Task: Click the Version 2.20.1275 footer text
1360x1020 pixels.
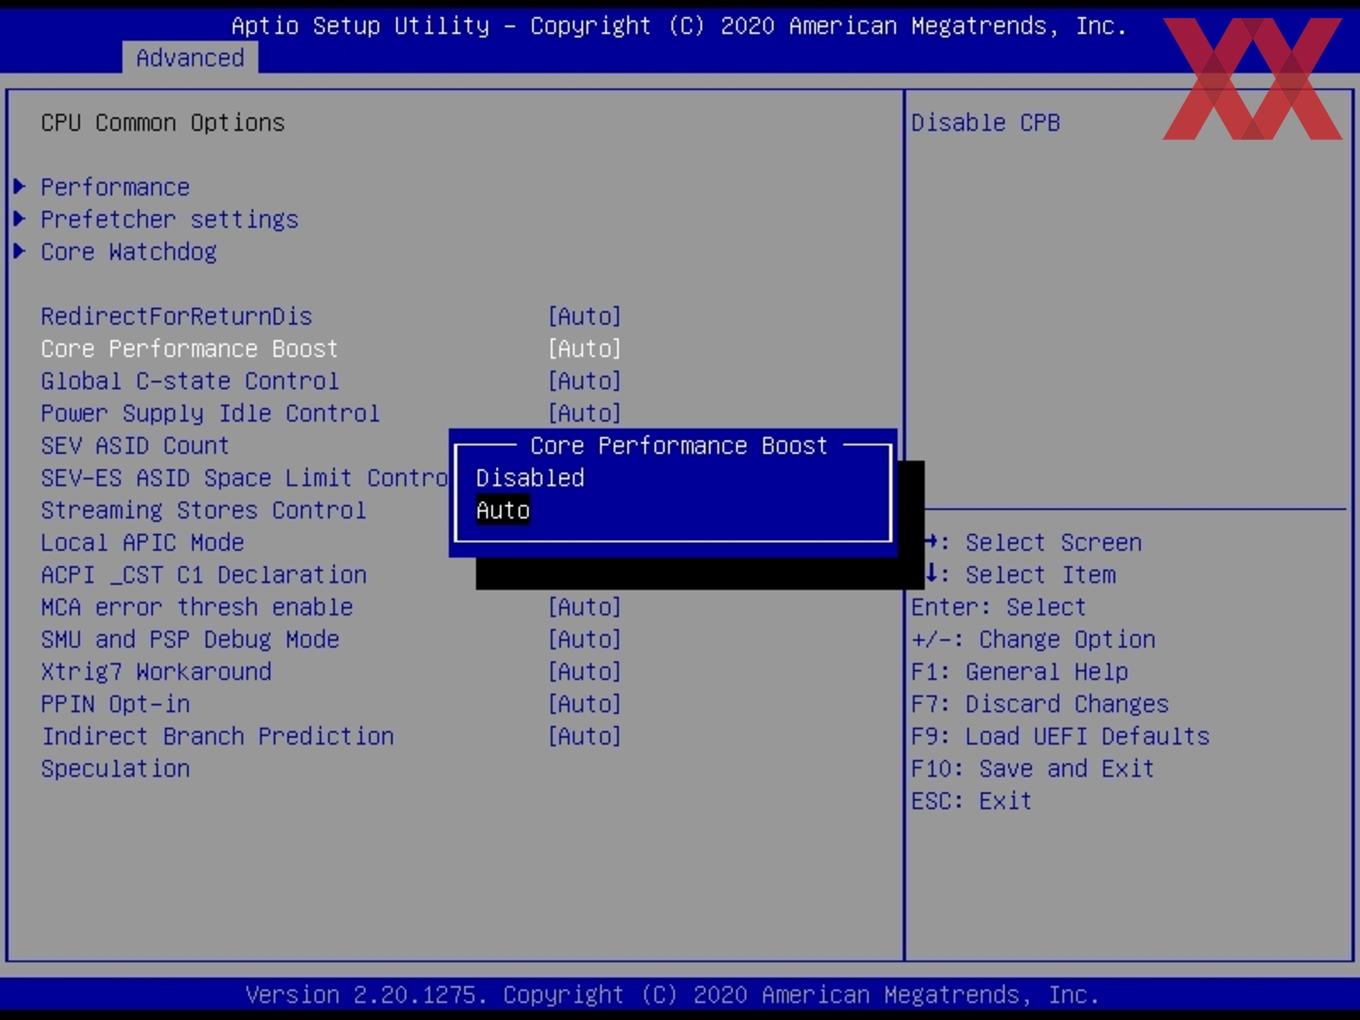Action: (x=672, y=995)
